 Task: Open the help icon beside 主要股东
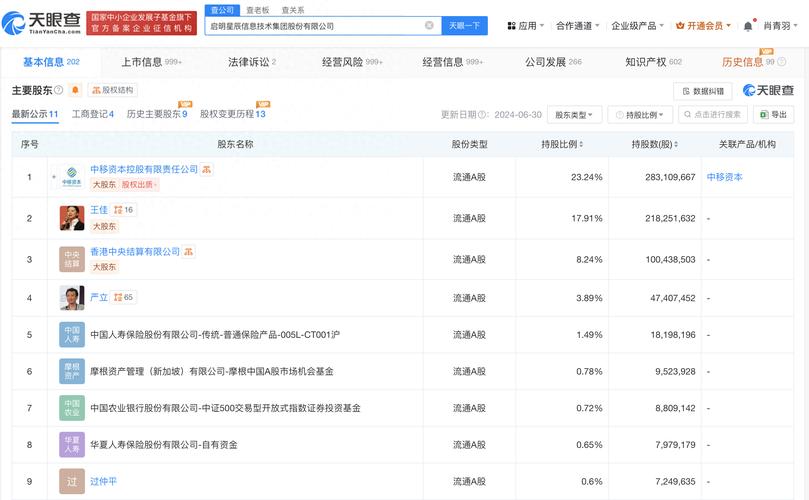(x=58, y=90)
